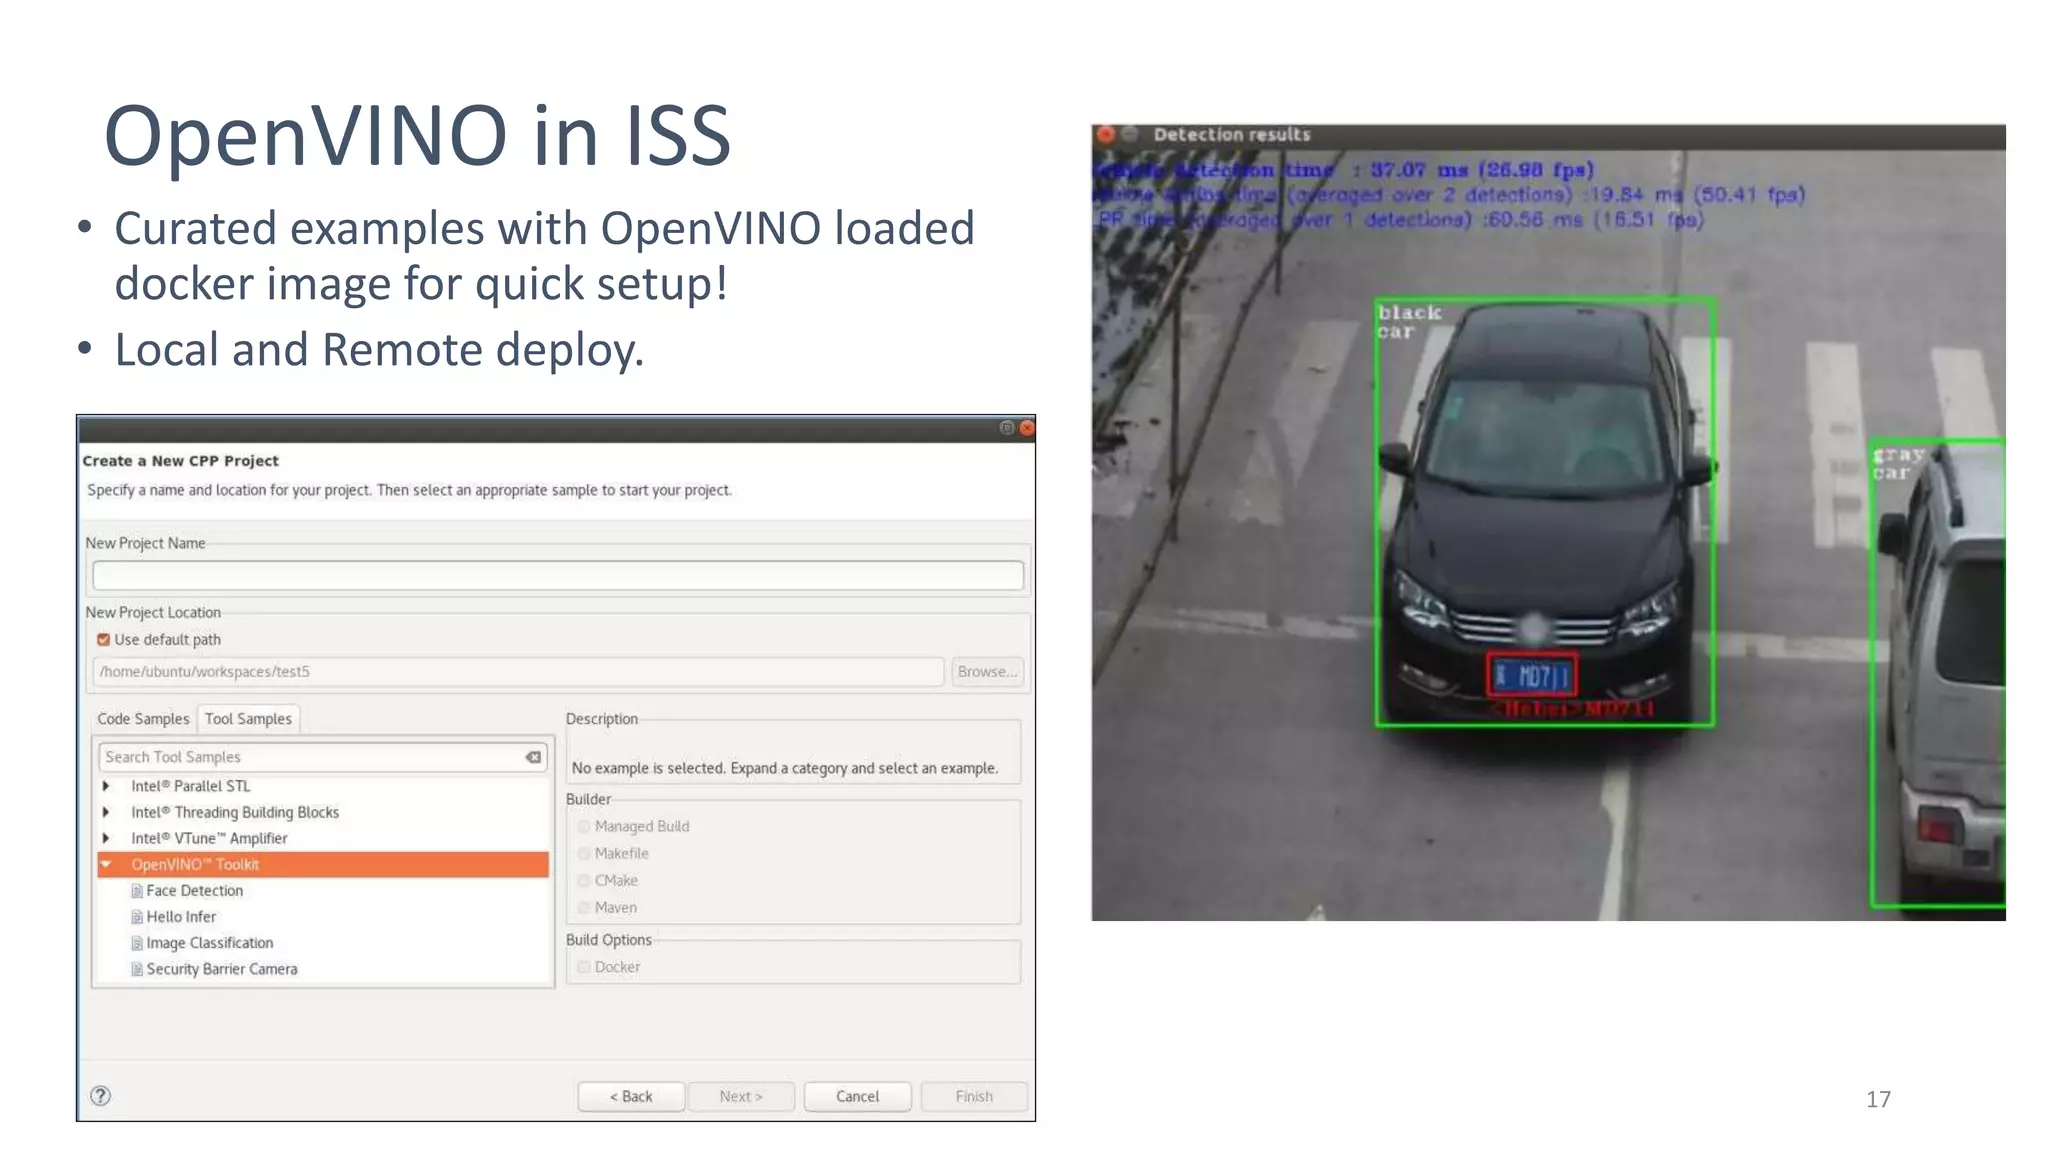
Task: Click the help question mark icon
Action: click(x=100, y=1096)
